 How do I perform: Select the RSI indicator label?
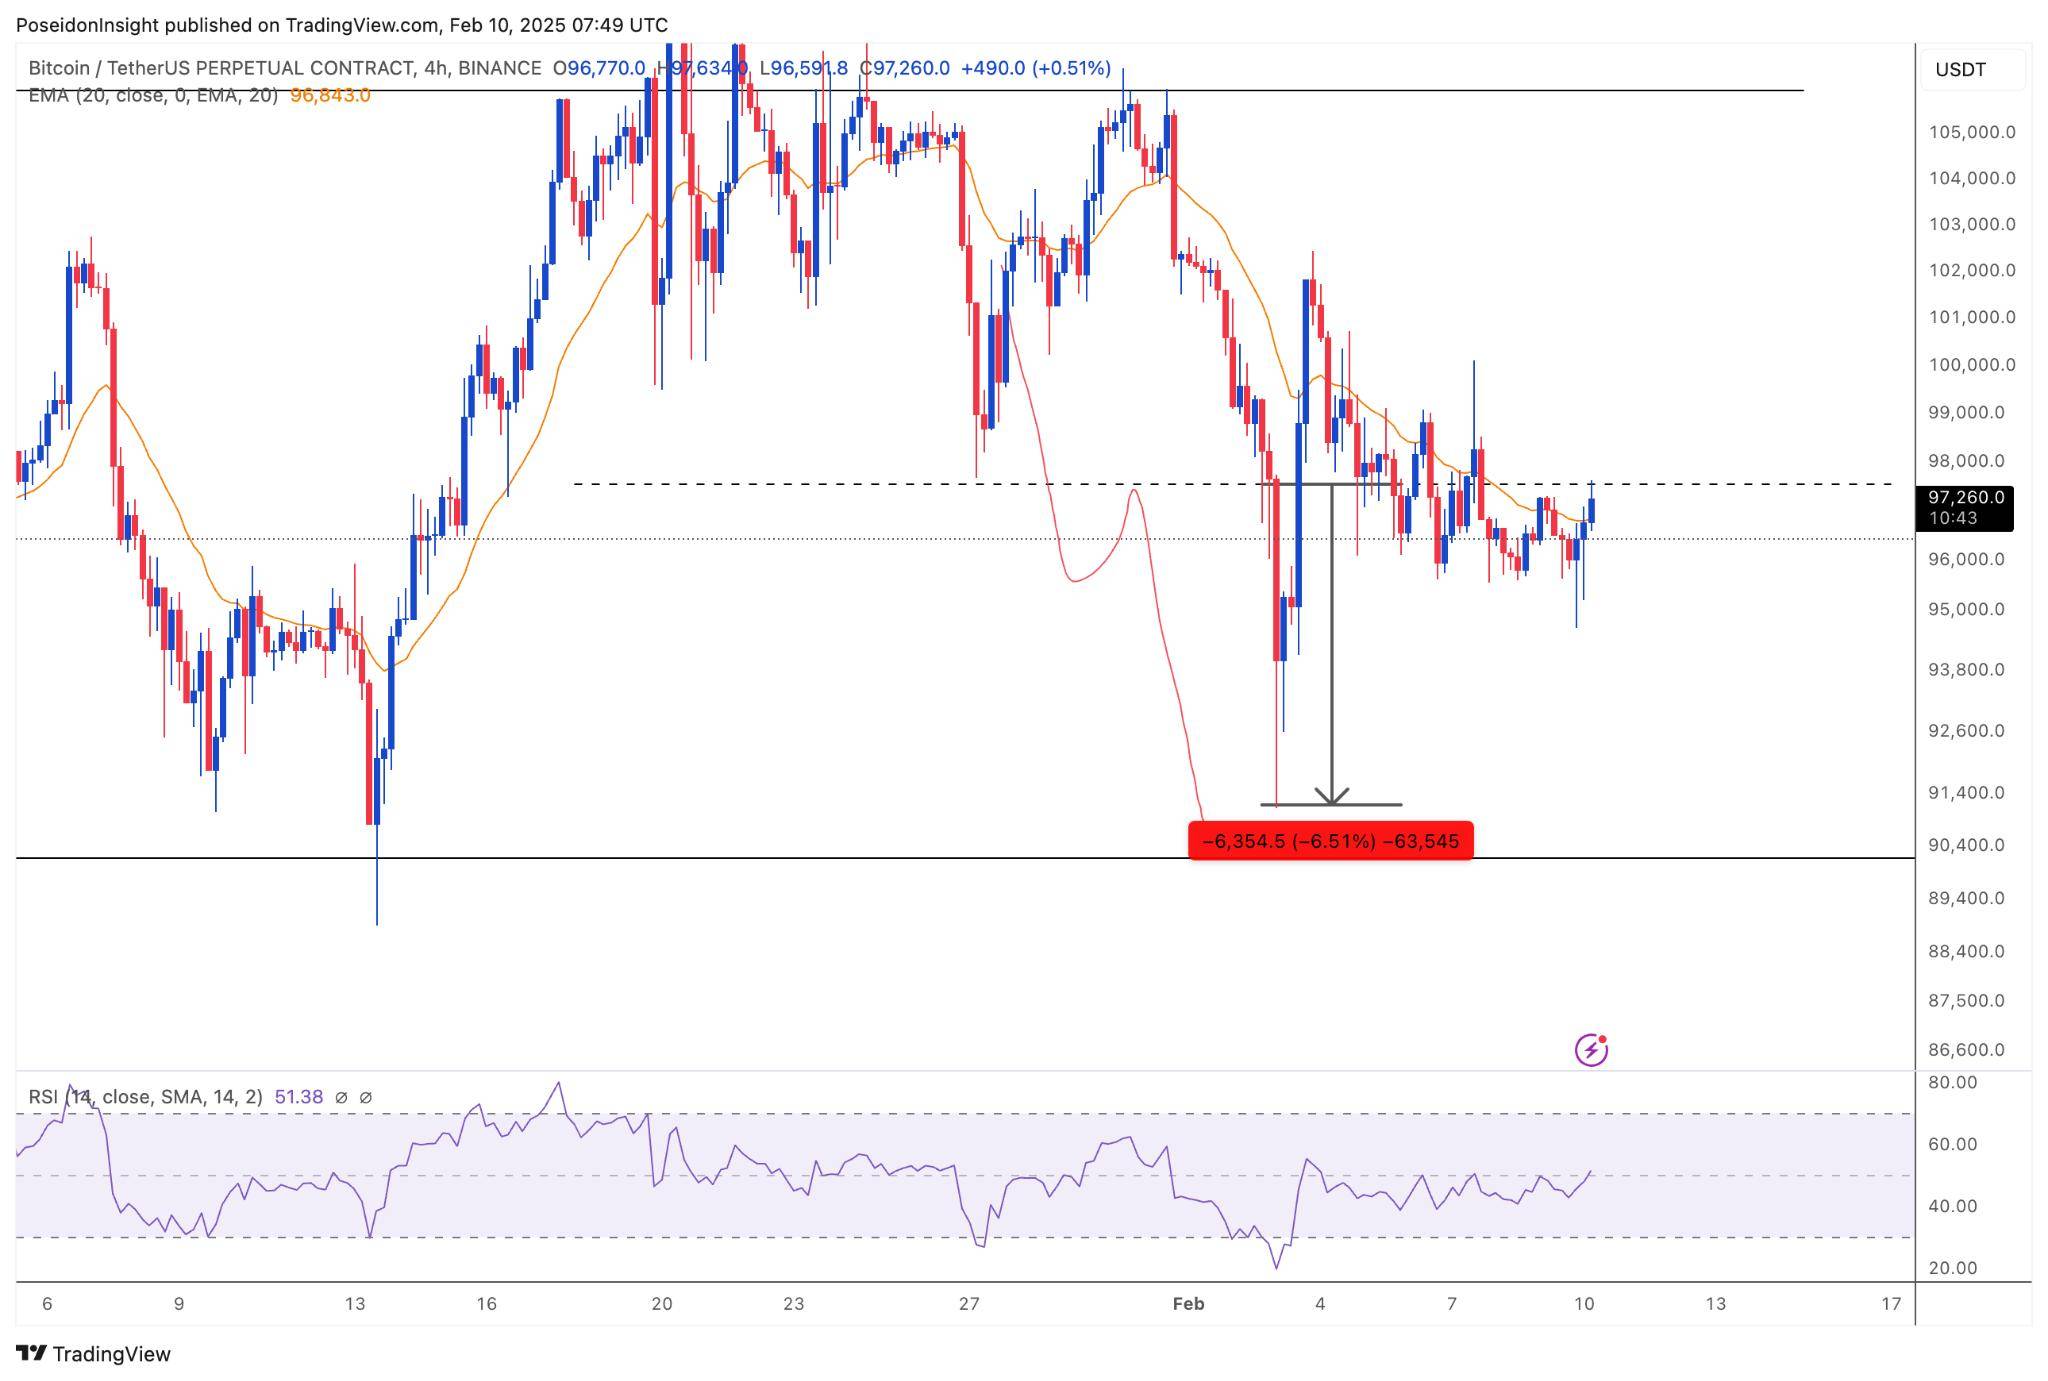(x=145, y=1097)
